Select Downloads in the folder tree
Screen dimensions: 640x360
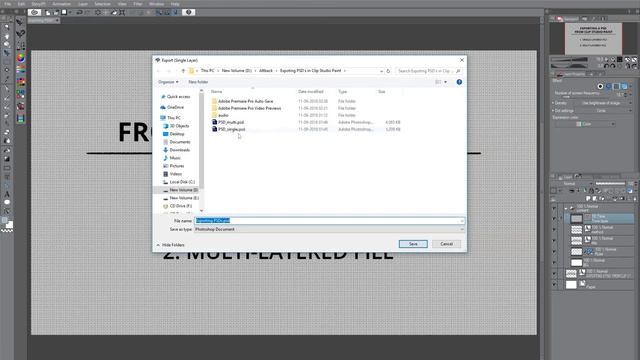point(176,150)
